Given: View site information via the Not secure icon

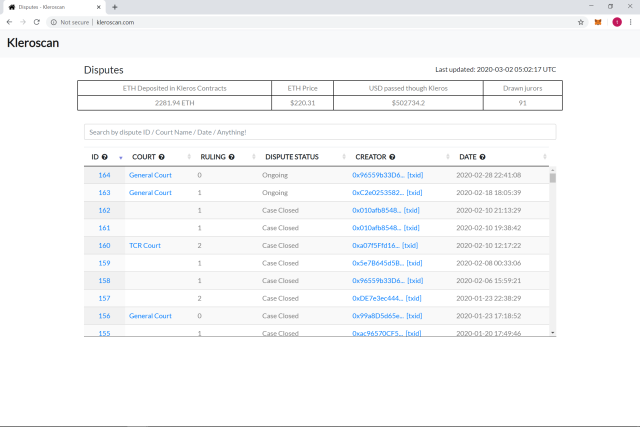Looking at the screenshot, I should tap(53, 22).
